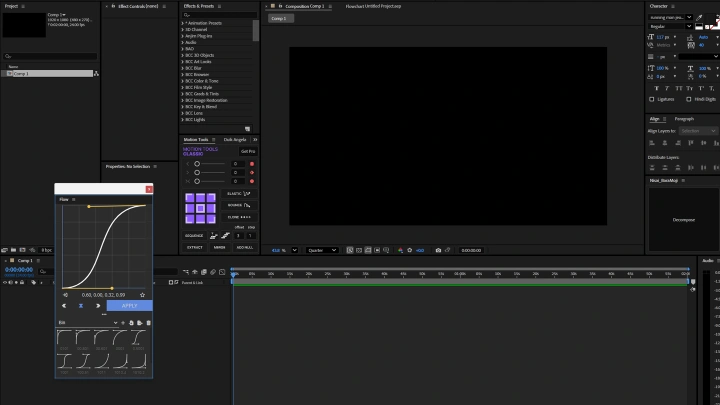The height and width of the screenshot is (405, 720).
Task: Click the snapshot camera icon below the viewer
Action: (438, 250)
